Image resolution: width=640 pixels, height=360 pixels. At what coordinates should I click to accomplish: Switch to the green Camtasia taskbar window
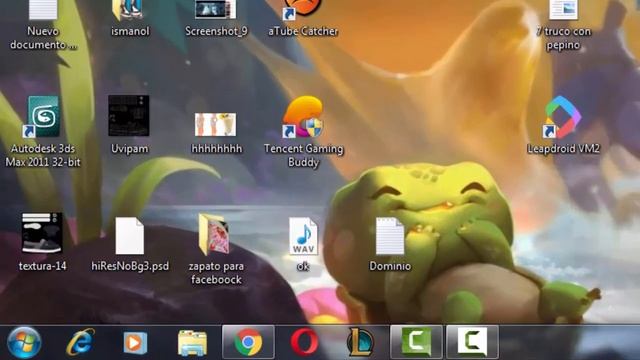click(x=416, y=342)
